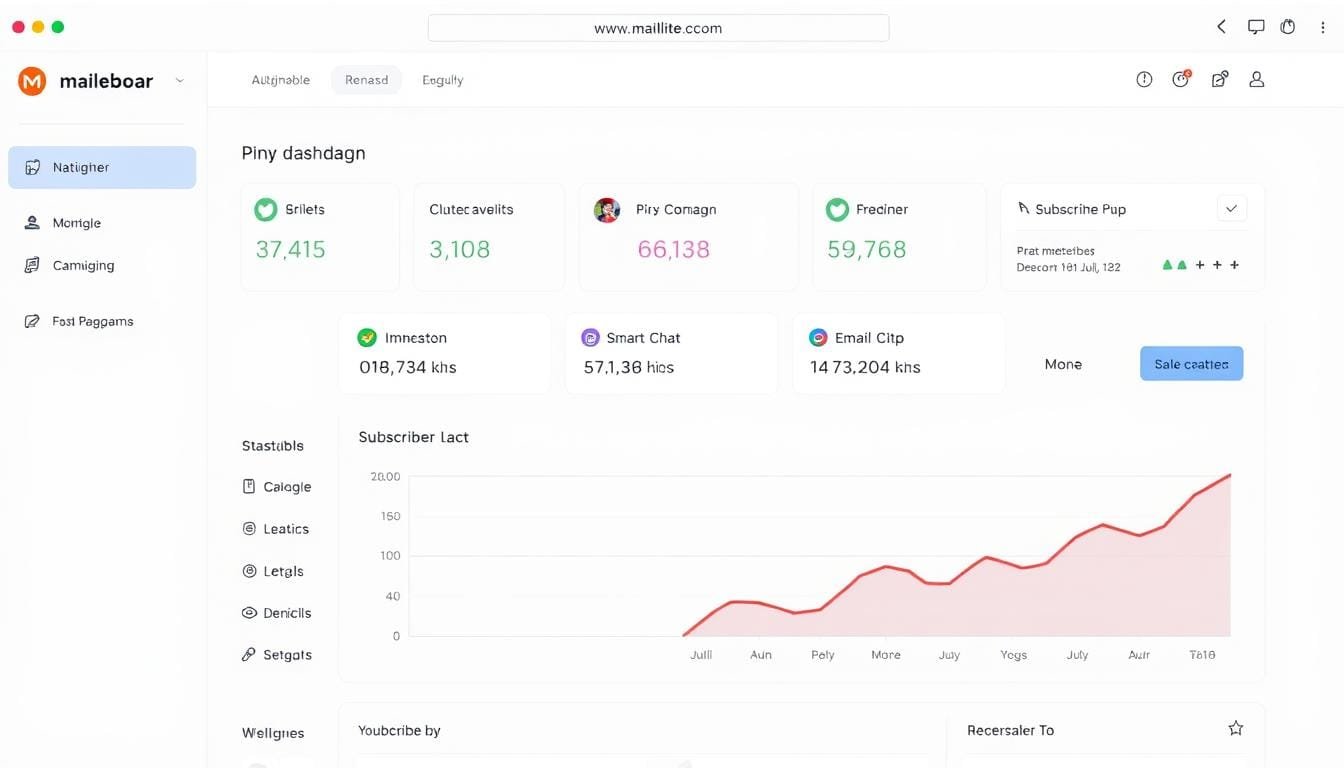Click the Denicils eye icon item
Screen dimensions: 1344x768
(x=276, y=613)
